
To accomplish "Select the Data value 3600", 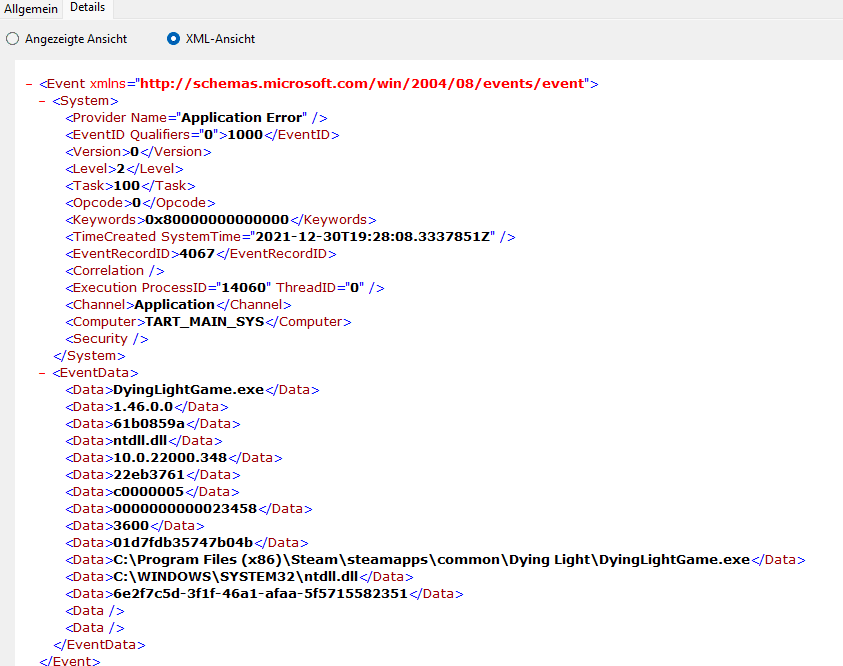I will tap(131, 526).
